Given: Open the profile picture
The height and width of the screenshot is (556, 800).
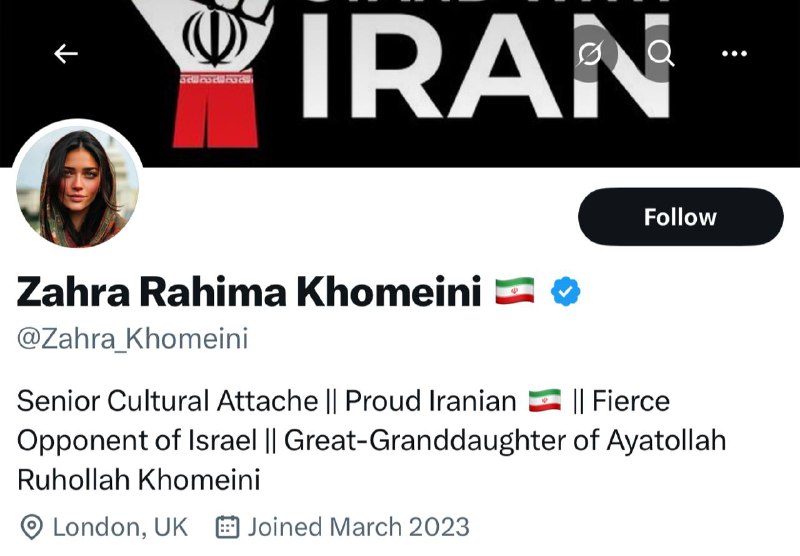Looking at the screenshot, I should coord(77,189).
